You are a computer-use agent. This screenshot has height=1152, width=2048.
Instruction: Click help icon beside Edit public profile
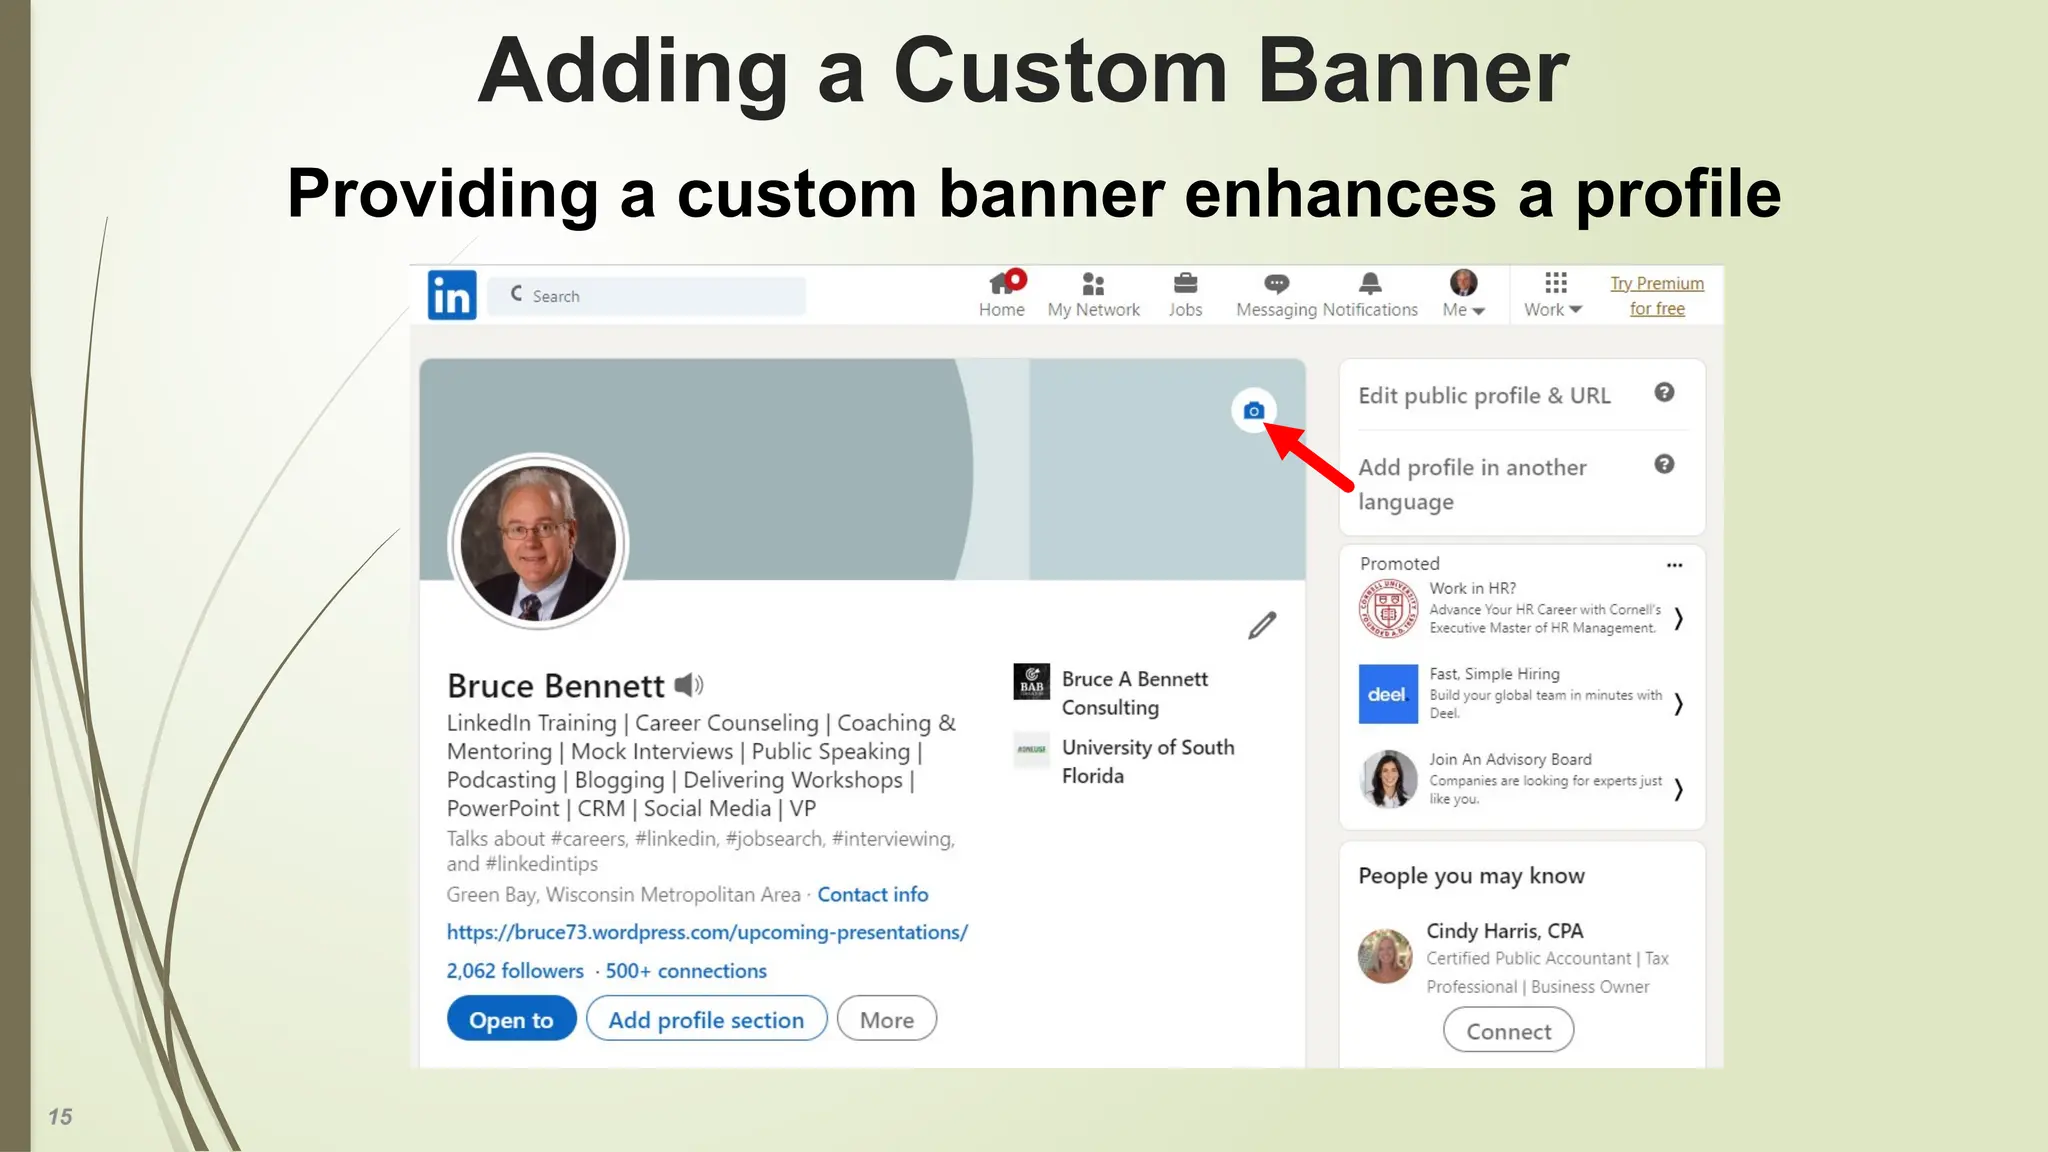pyautogui.click(x=1664, y=392)
